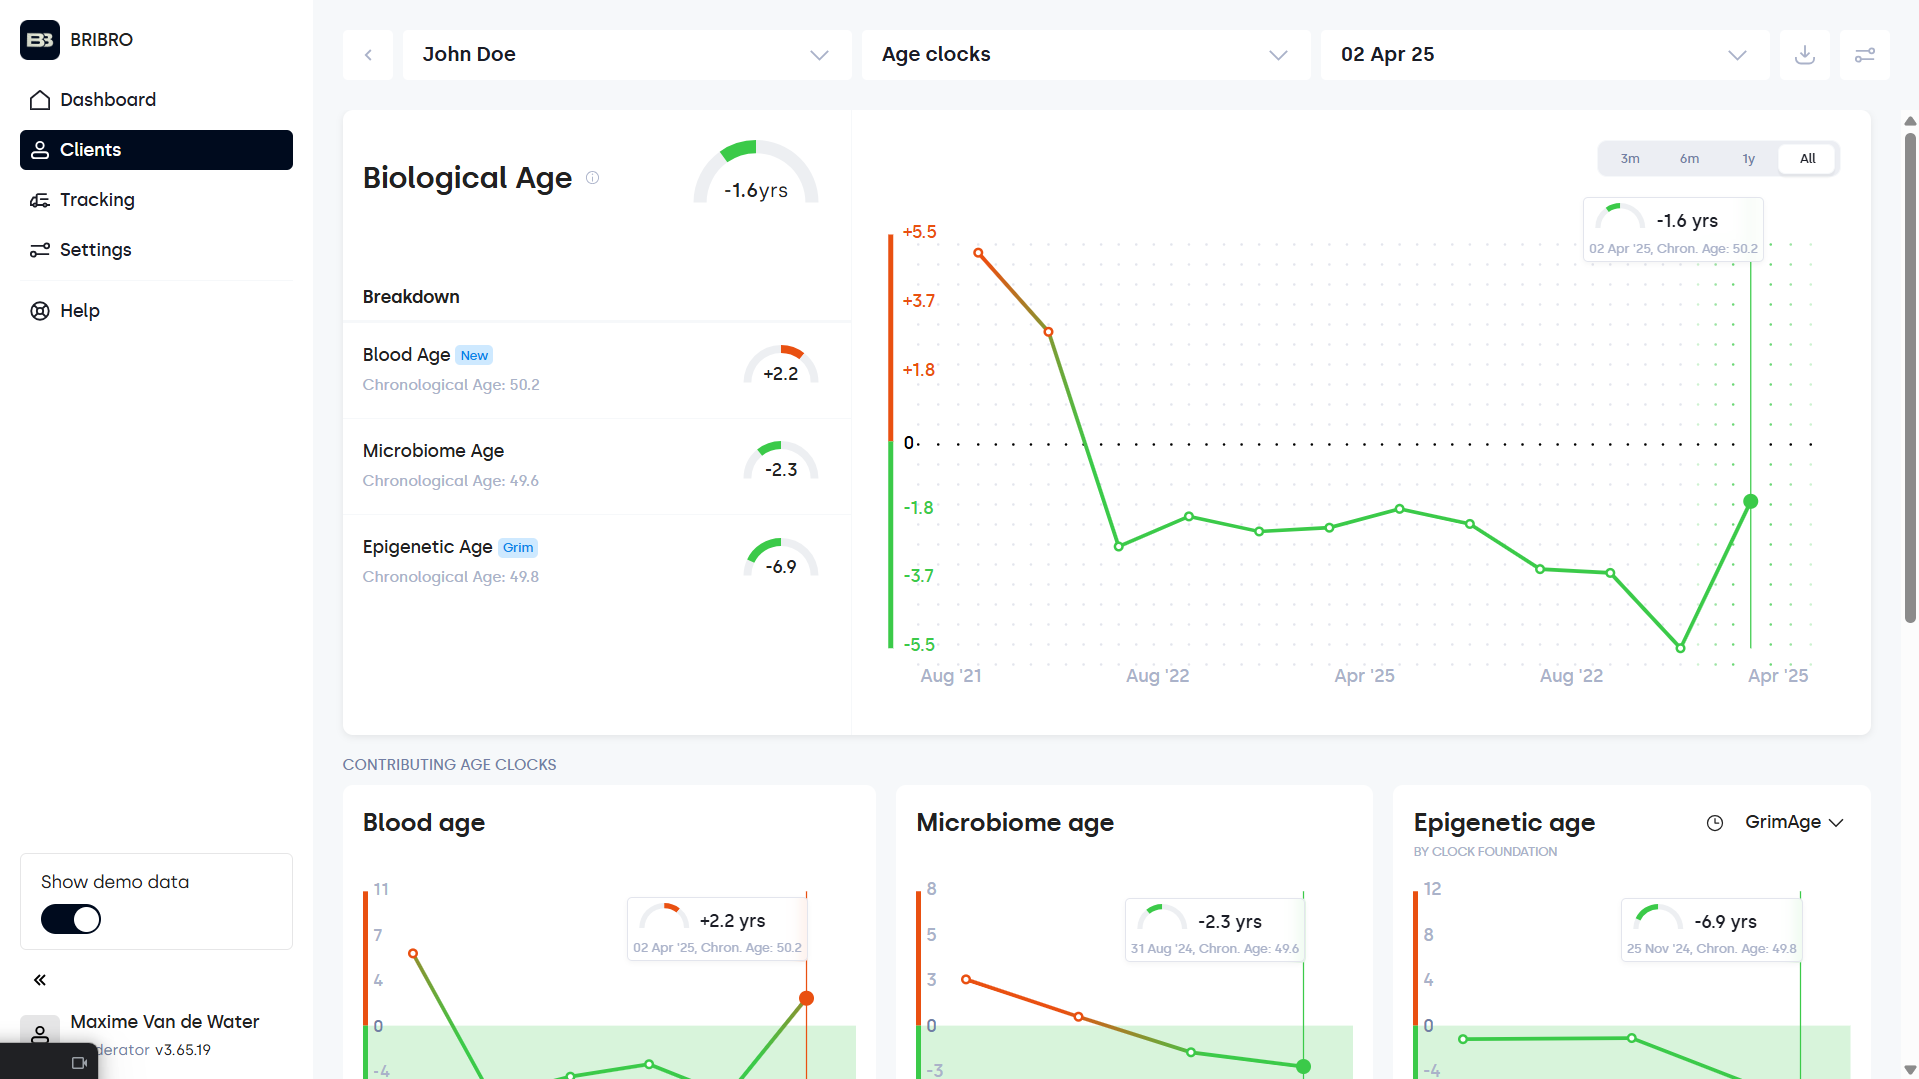Open Dashboard in the sidebar
1919x1079 pixels.
coord(108,100)
